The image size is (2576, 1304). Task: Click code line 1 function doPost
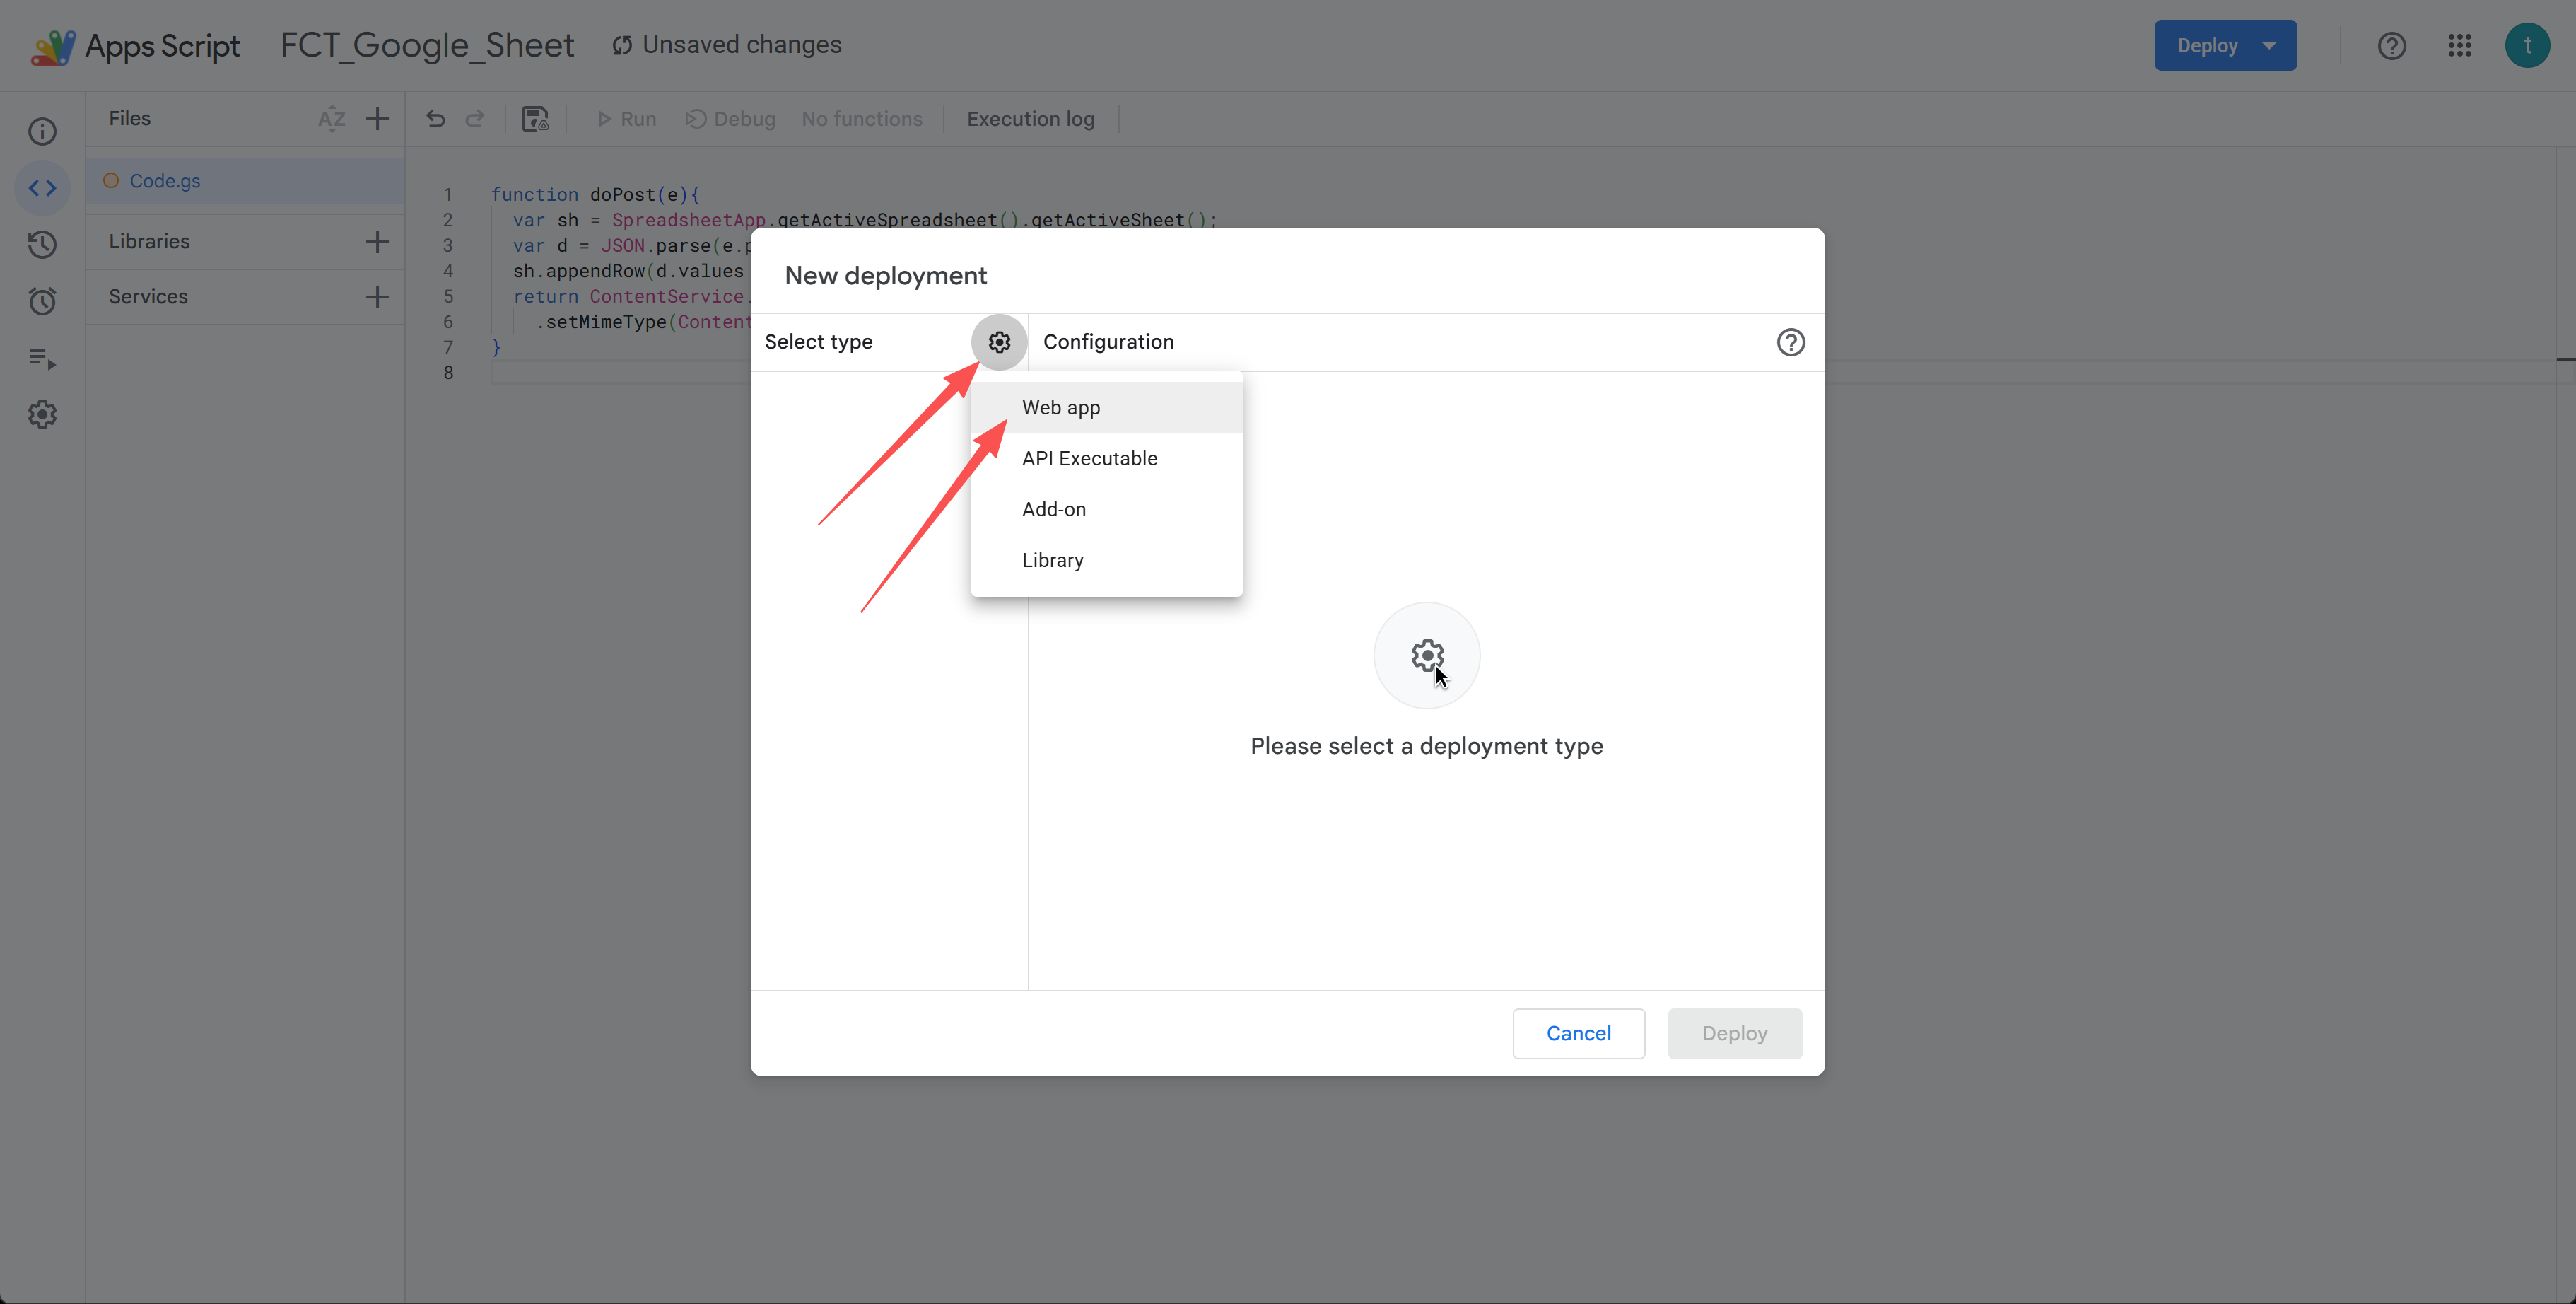tap(595, 194)
